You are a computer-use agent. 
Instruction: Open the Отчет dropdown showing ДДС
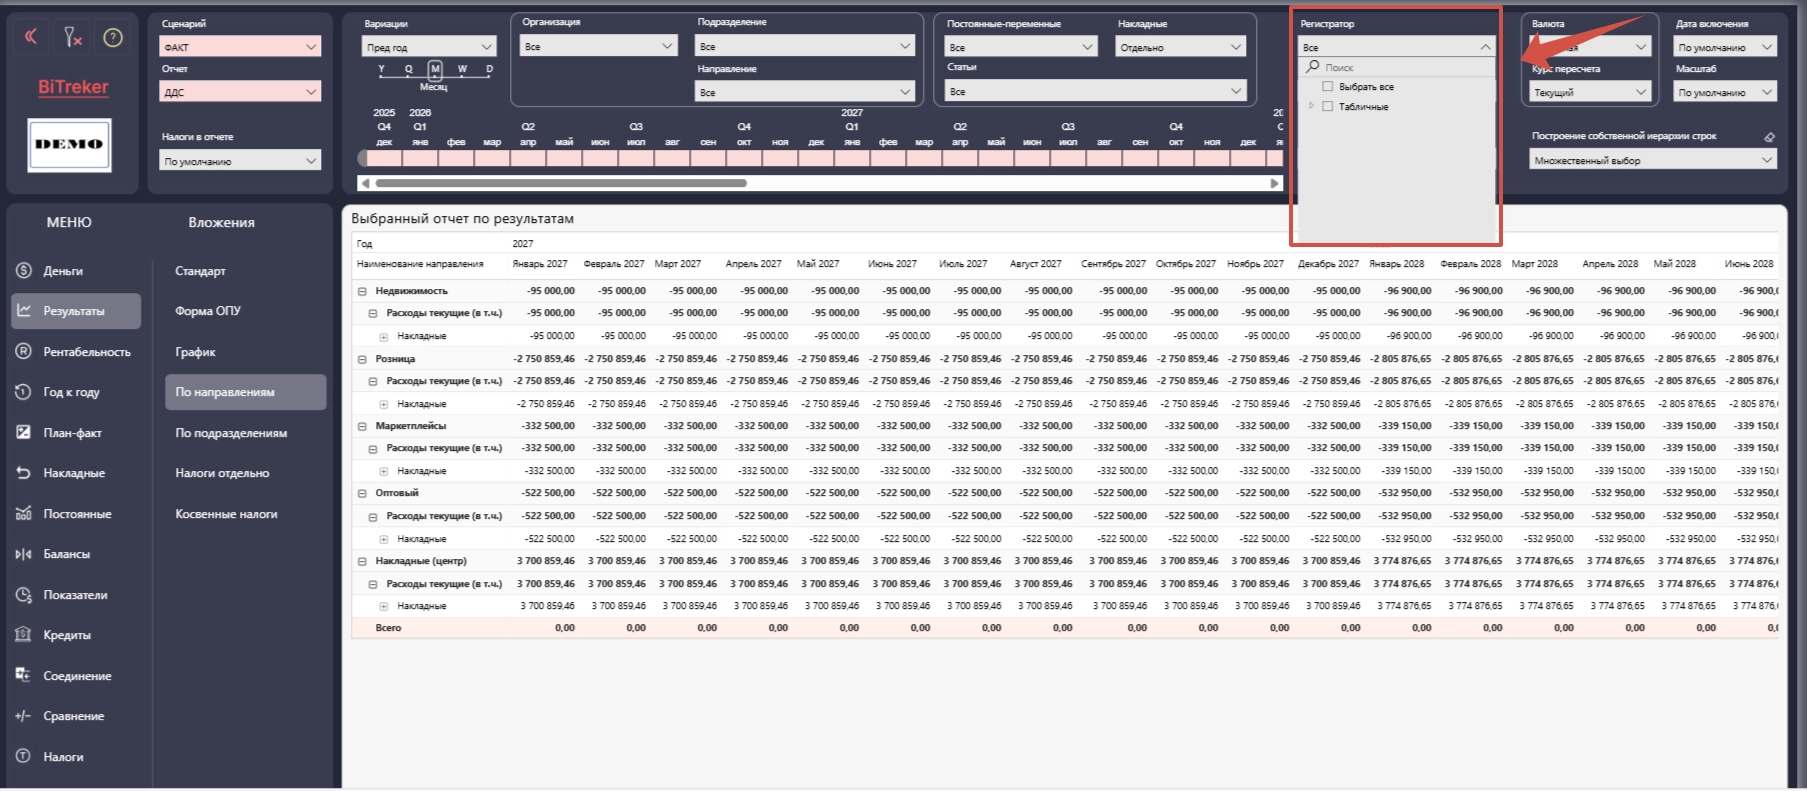[240, 92]
